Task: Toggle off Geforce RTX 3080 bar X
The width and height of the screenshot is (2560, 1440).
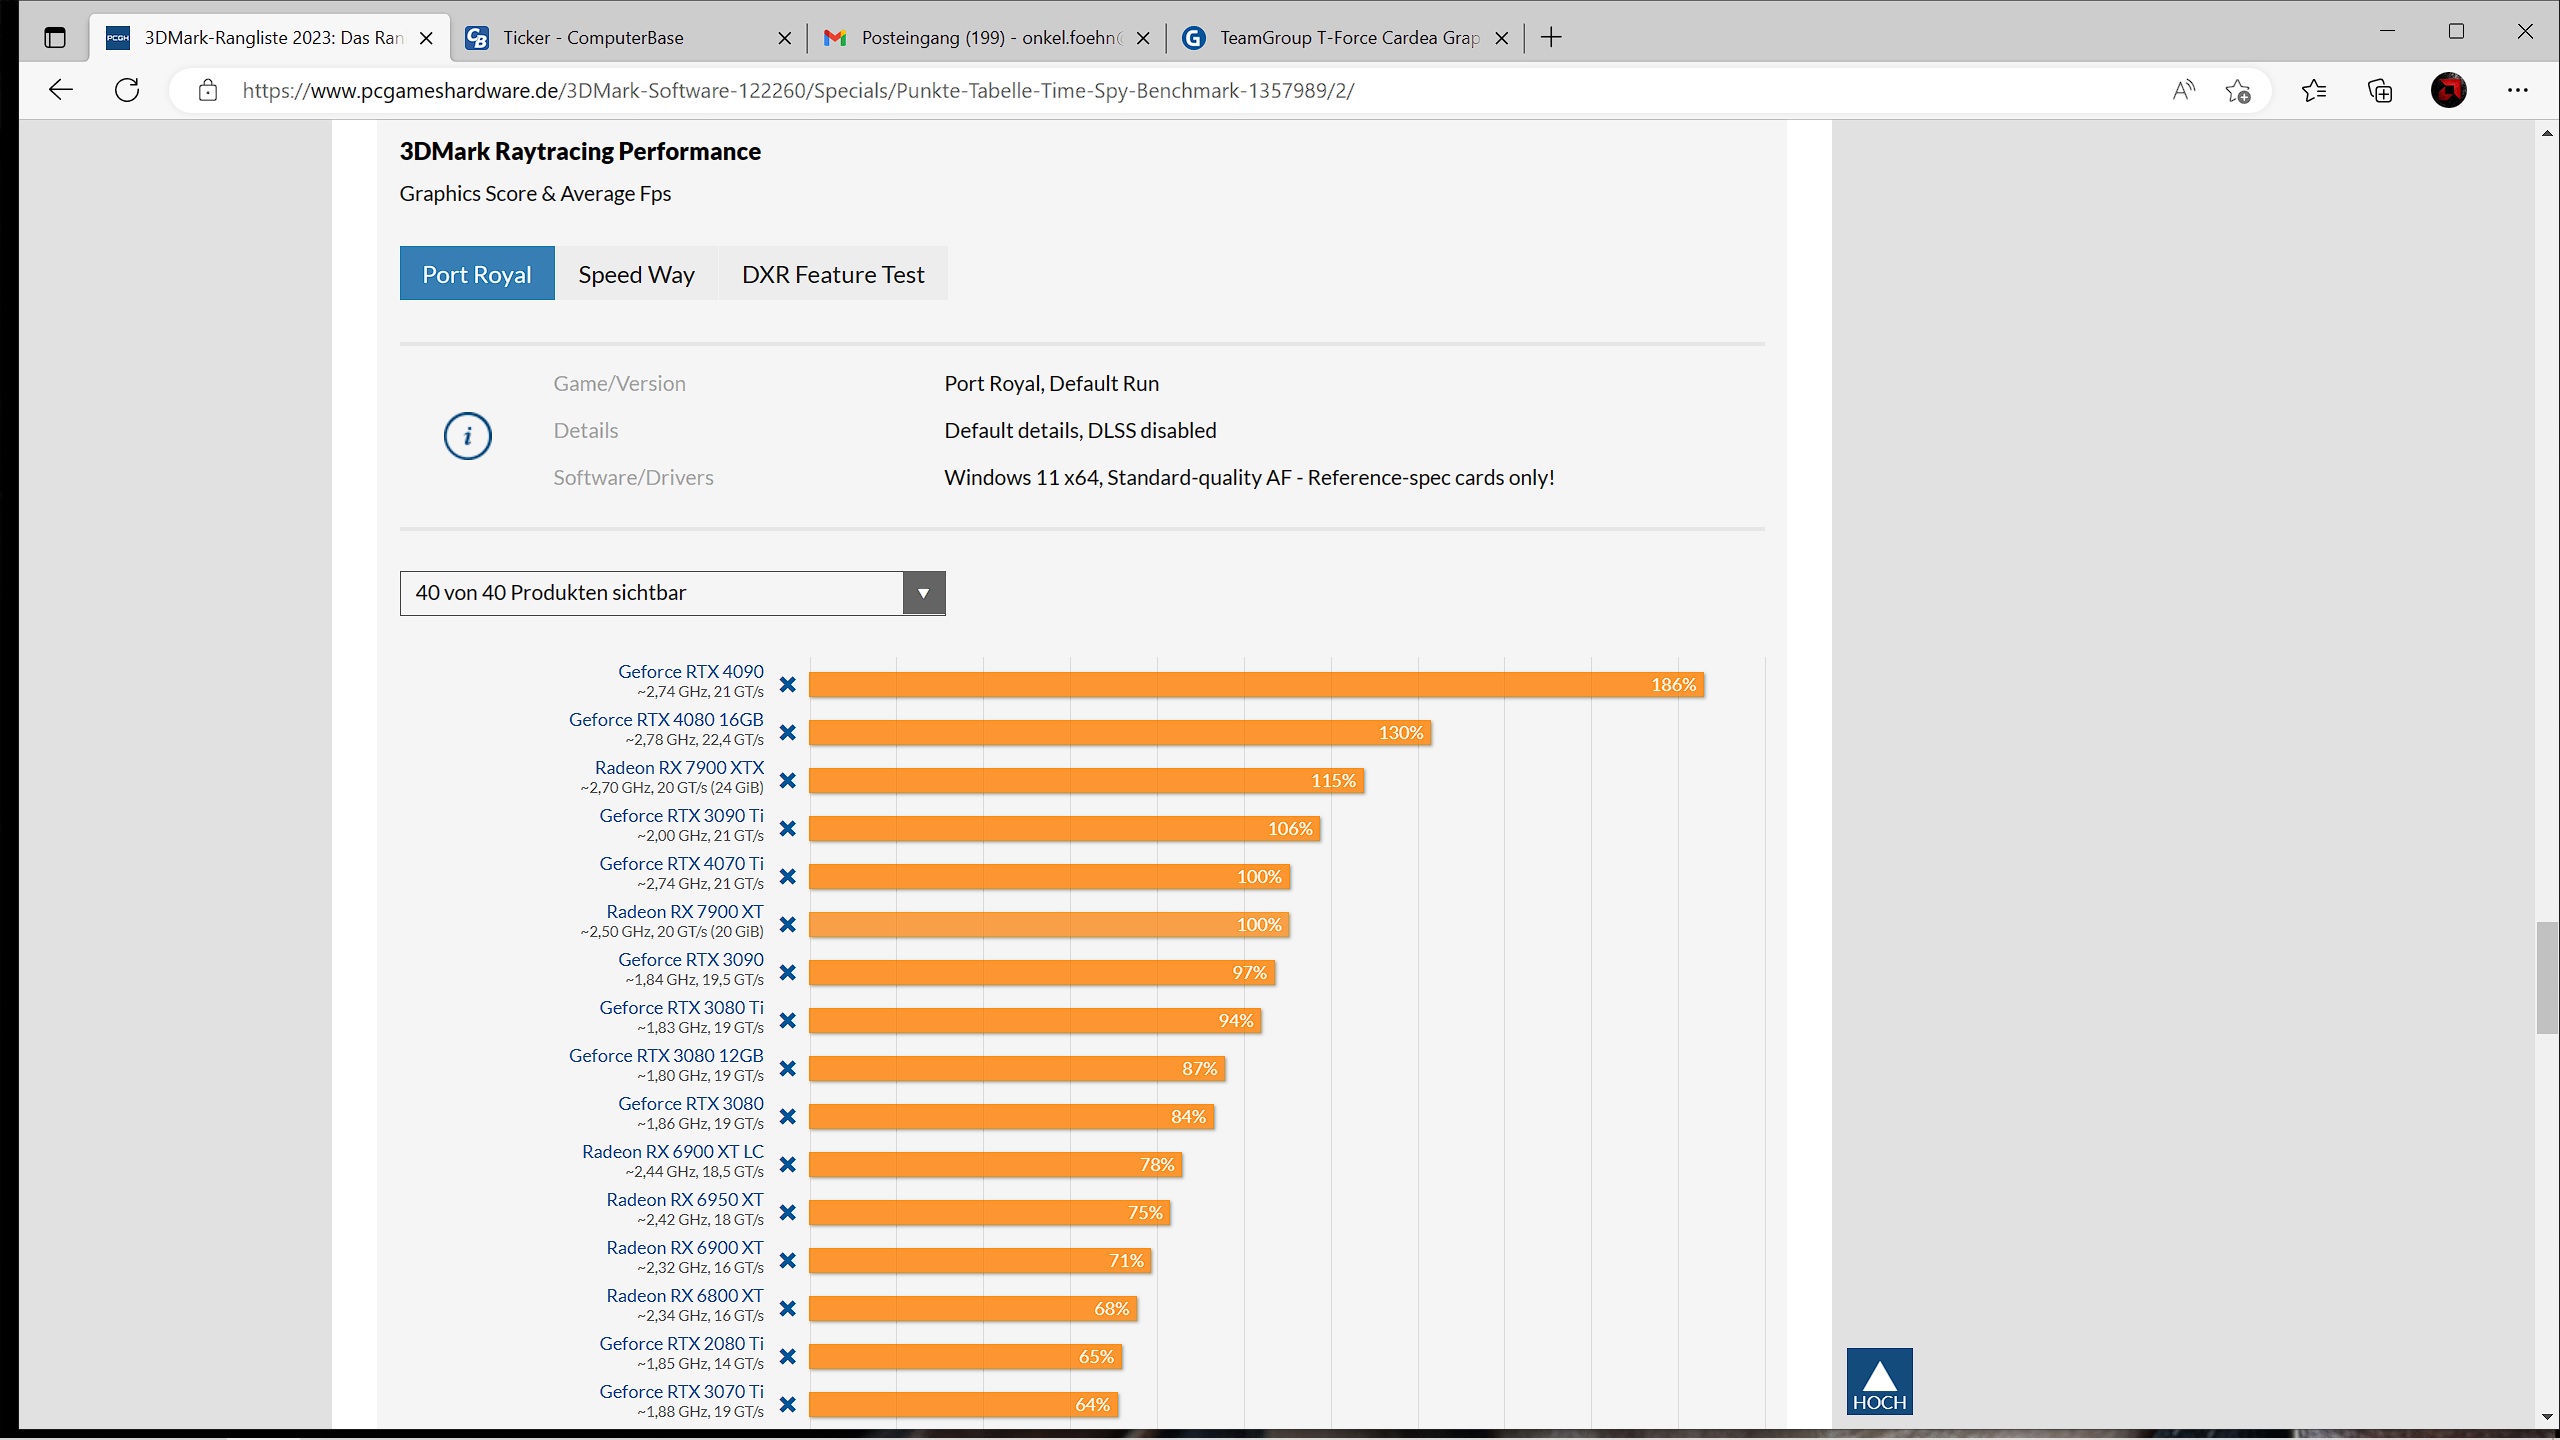Action: [788, 1117]
